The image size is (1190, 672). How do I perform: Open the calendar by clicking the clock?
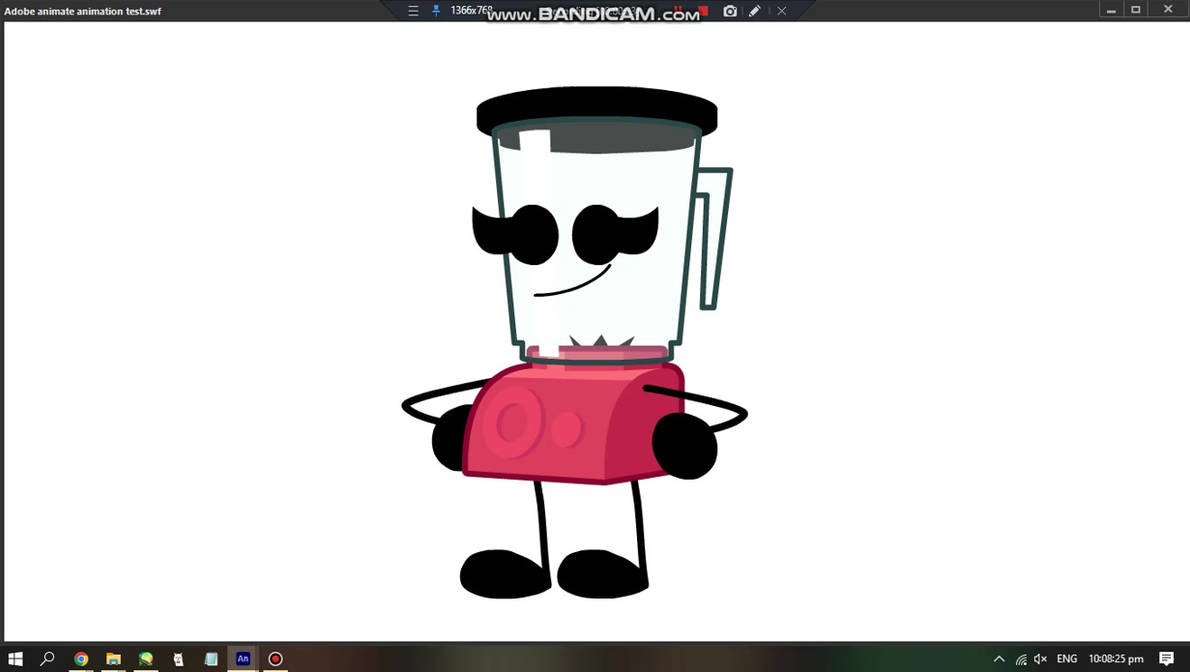pos(1116,658)
